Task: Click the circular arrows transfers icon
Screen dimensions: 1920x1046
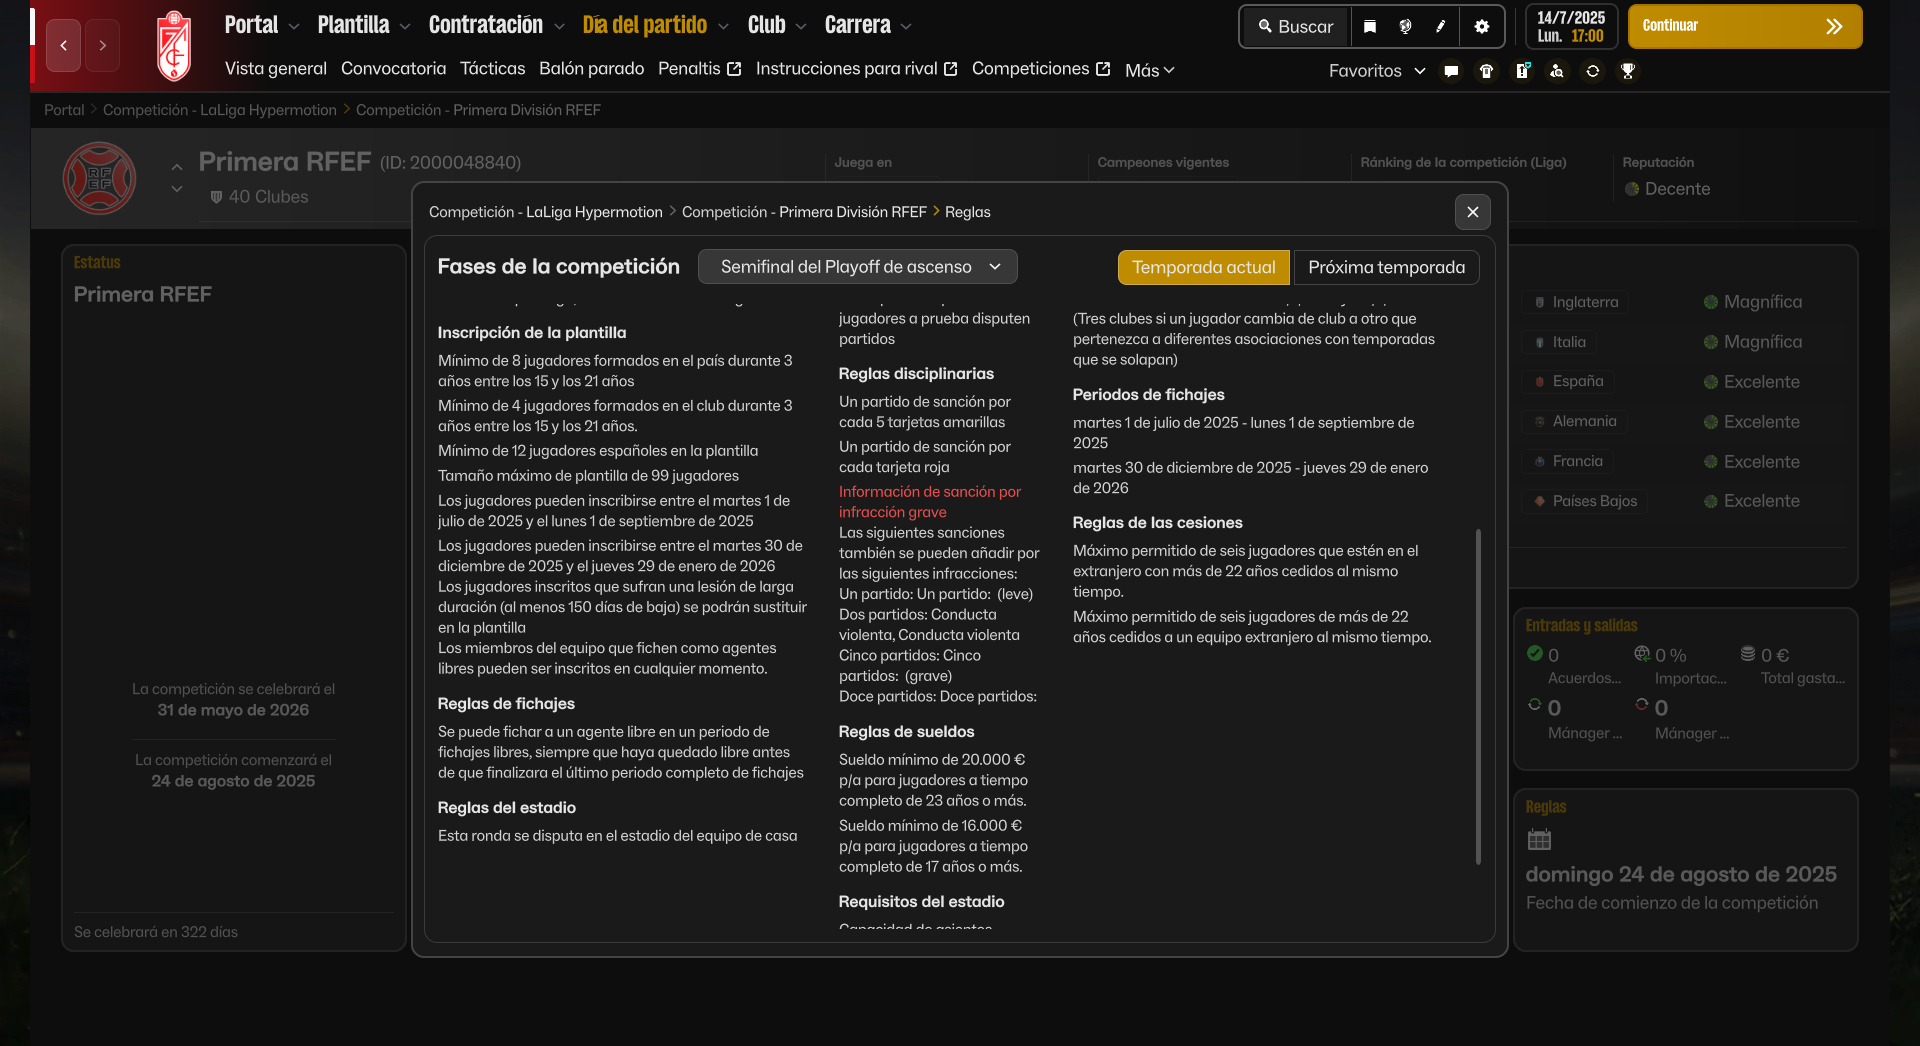Action: (x=1593, y=71)
